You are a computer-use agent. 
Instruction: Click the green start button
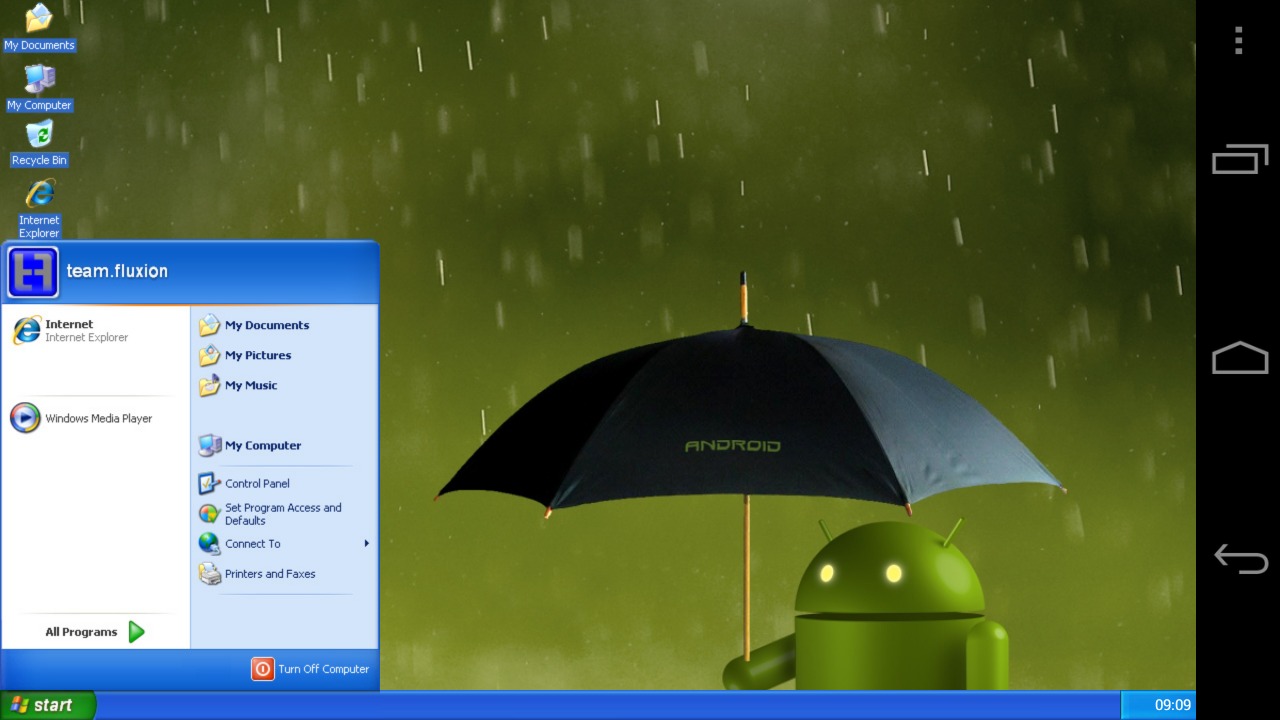[47, 705]
